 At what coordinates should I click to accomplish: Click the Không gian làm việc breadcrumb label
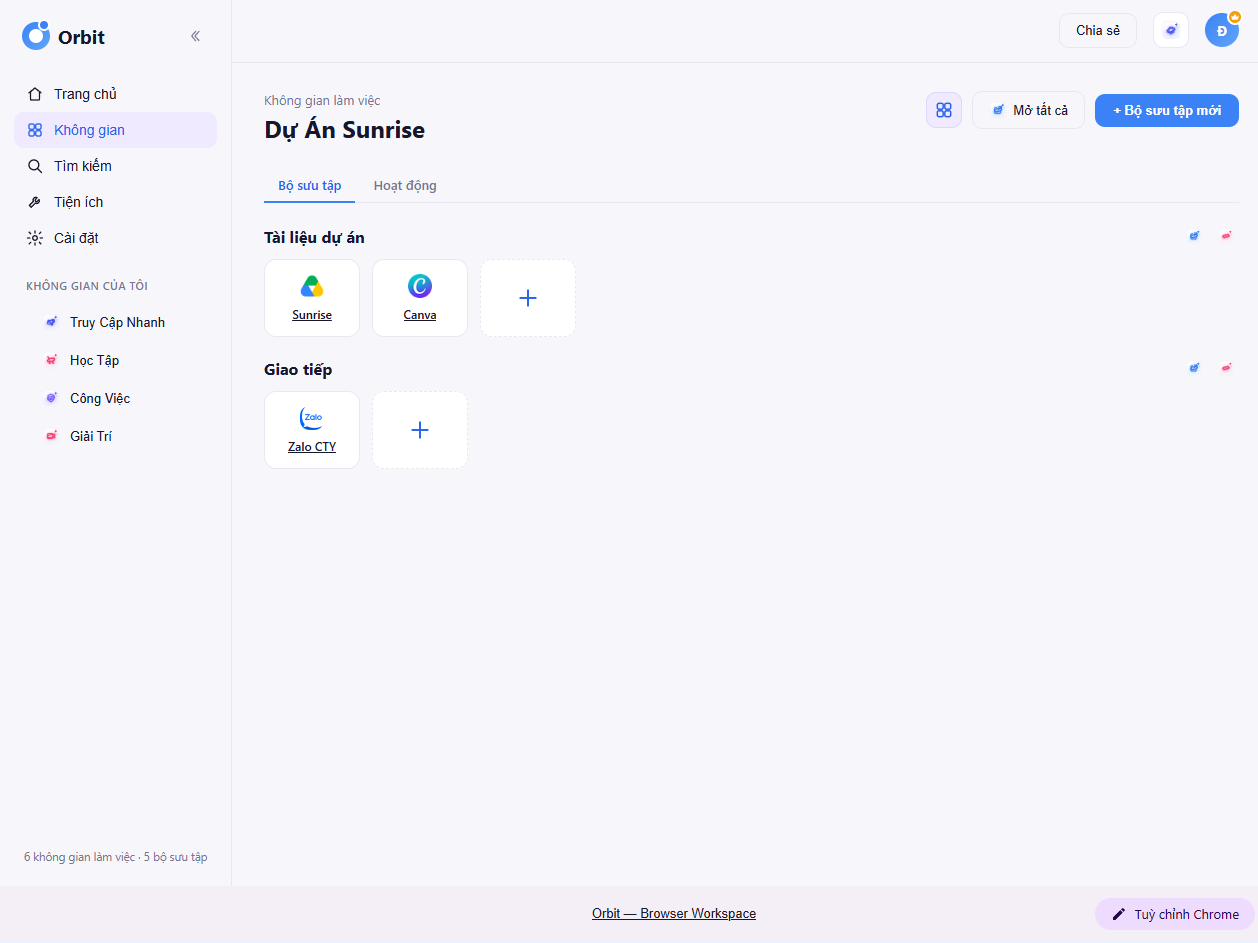tap(322, 101)
